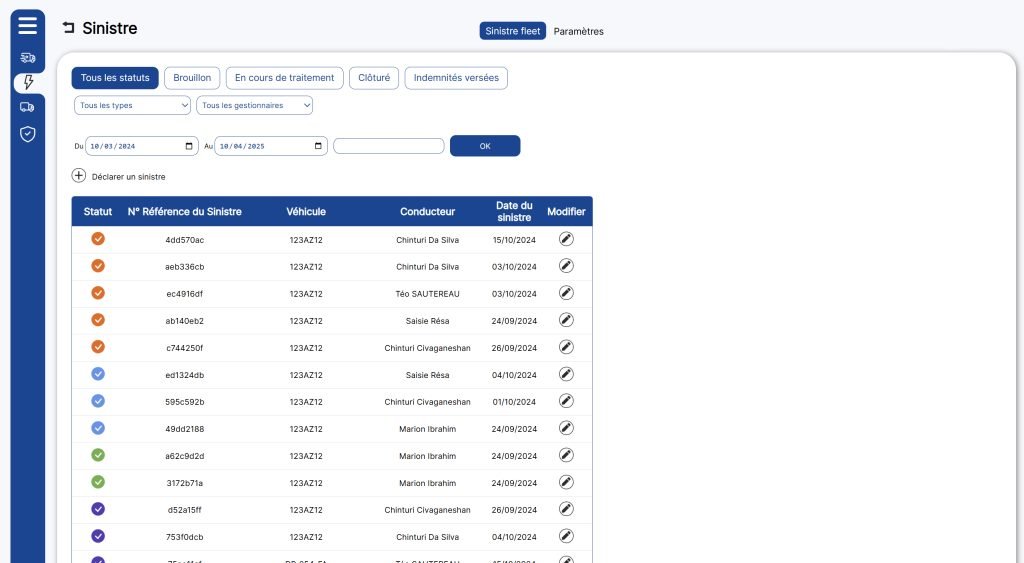Click green status icon of a62c9d2d

pos(98,455)
